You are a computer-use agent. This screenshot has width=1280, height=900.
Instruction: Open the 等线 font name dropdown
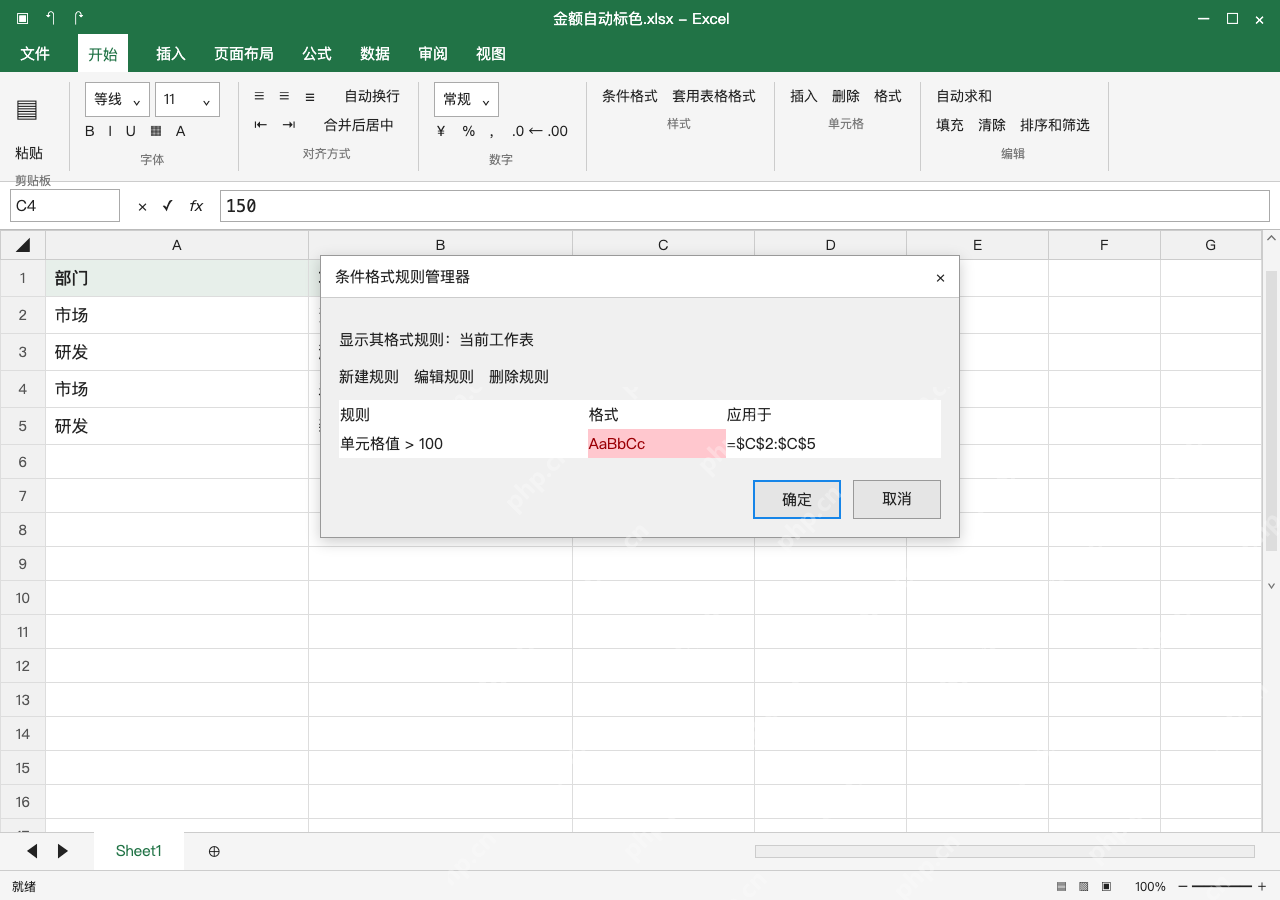point(118,99)
